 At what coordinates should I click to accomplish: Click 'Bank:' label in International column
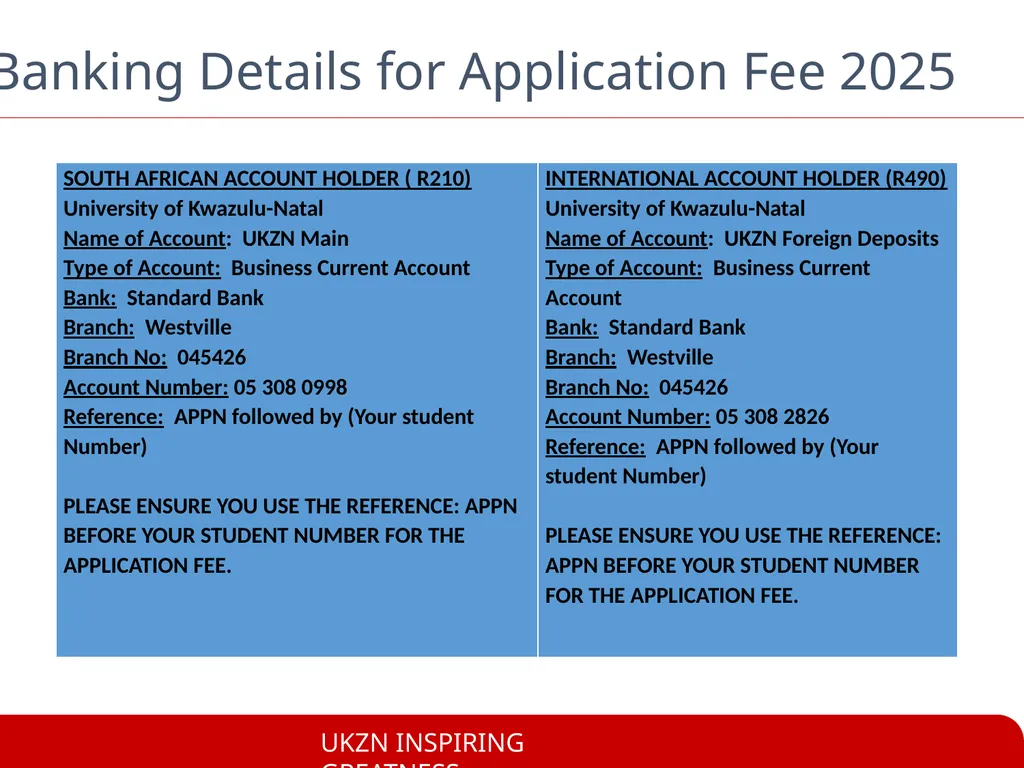coord(571,327)
